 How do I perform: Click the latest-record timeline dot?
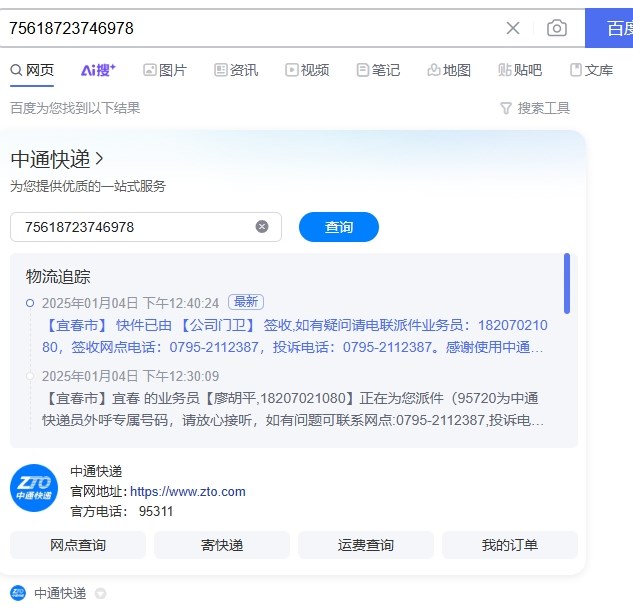30,303
